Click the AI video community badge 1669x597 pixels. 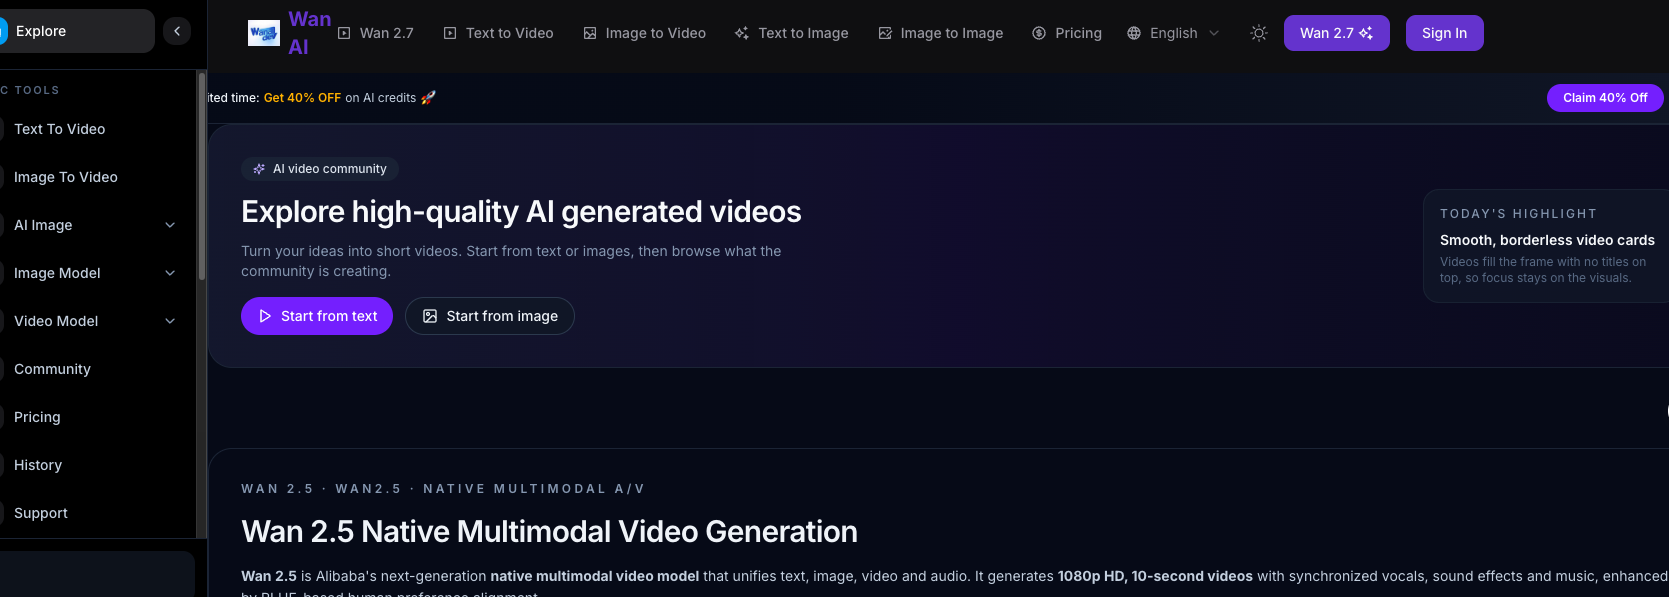tap(320, 169)
